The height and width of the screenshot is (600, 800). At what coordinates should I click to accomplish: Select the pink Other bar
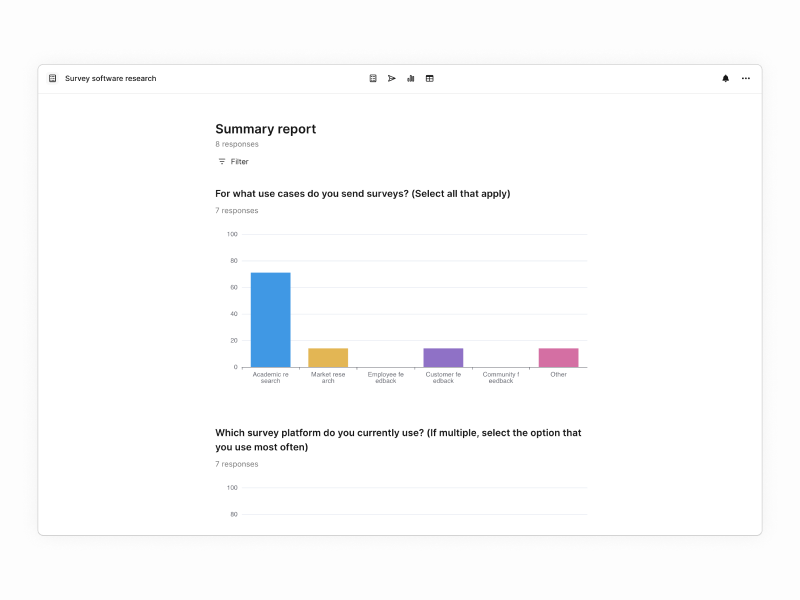point(559,358)
